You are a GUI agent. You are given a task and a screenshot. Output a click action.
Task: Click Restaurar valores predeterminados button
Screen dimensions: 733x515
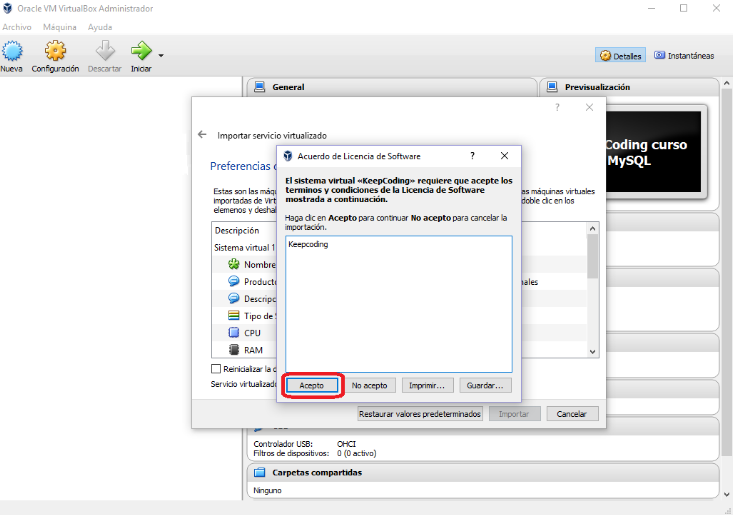pyautogui.click(x=419, y=414)
